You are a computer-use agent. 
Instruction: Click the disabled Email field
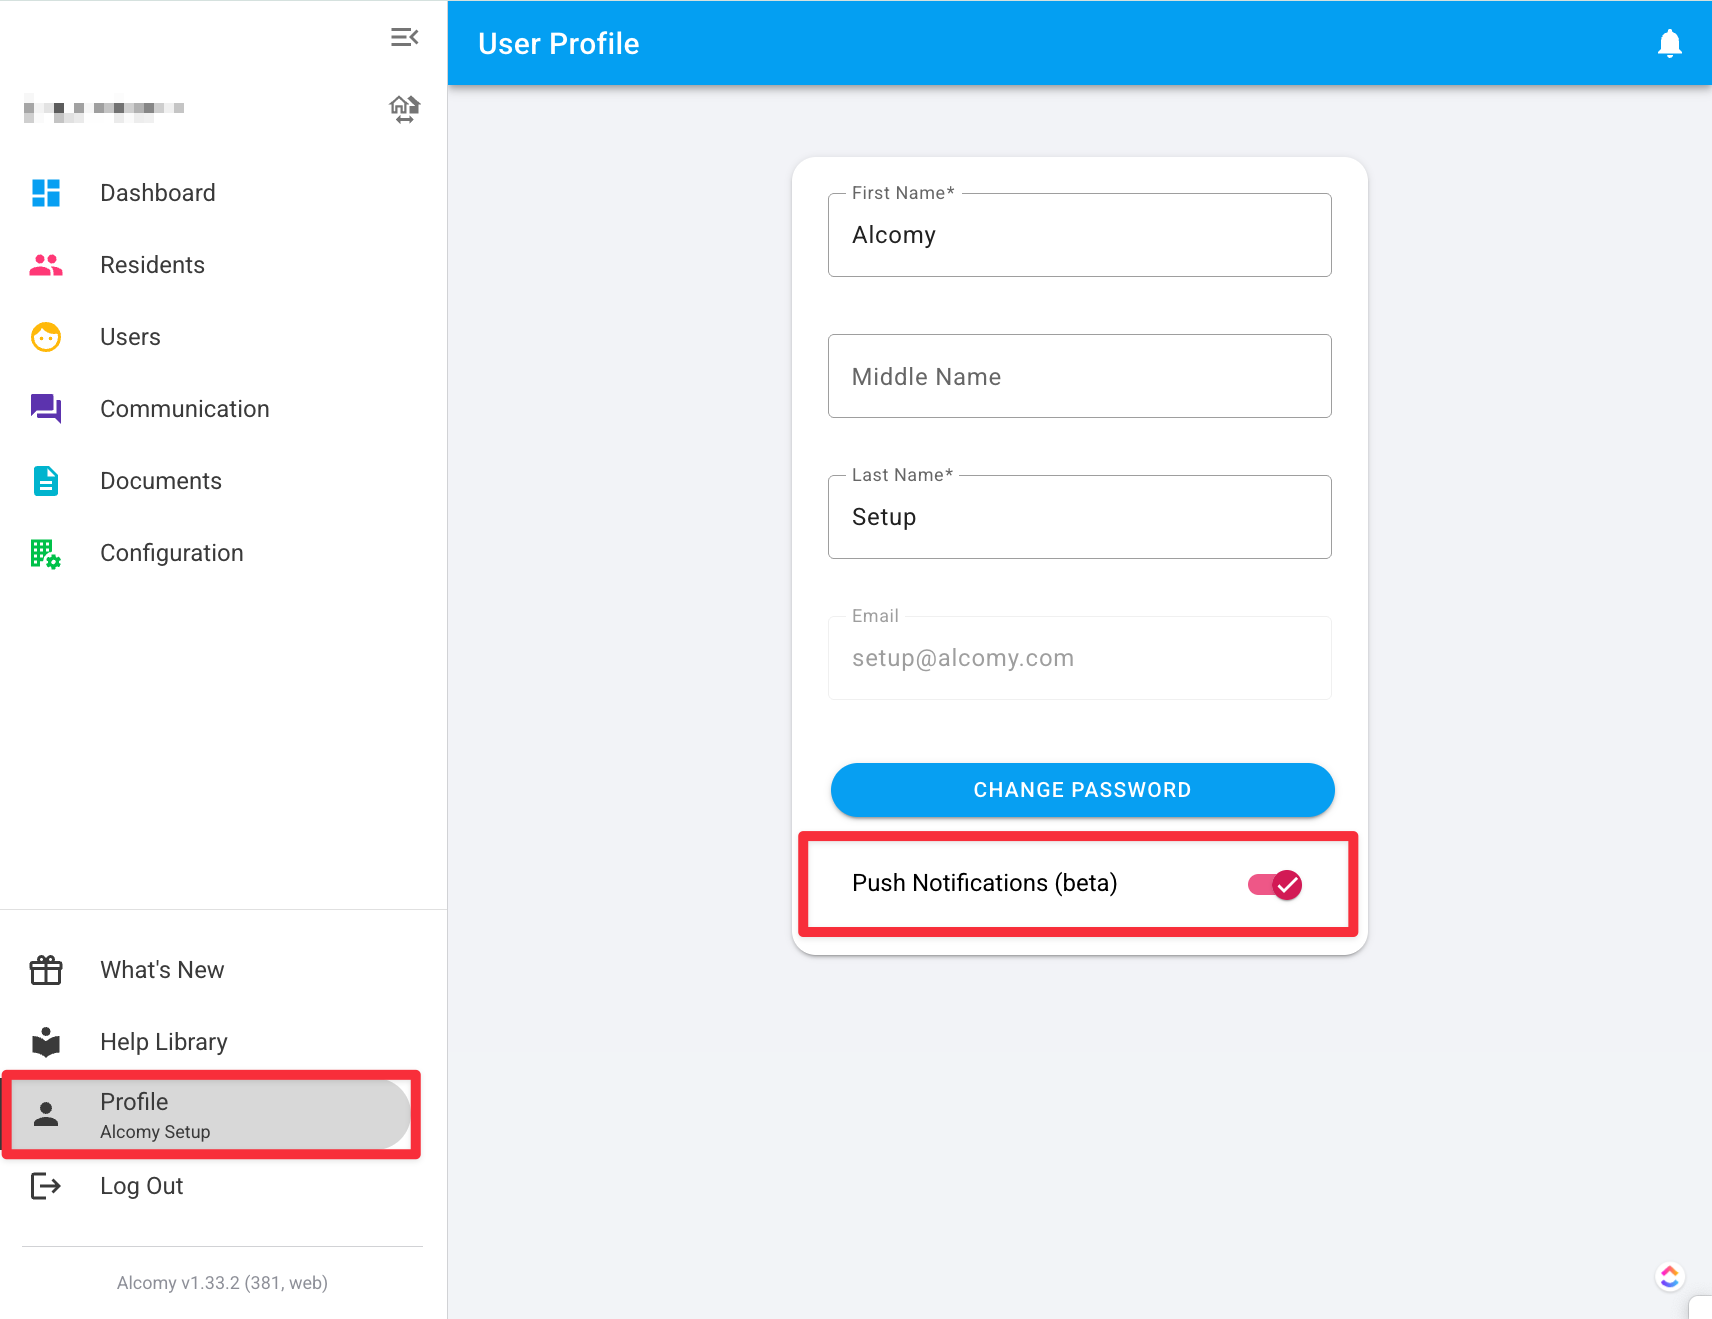1080,658
